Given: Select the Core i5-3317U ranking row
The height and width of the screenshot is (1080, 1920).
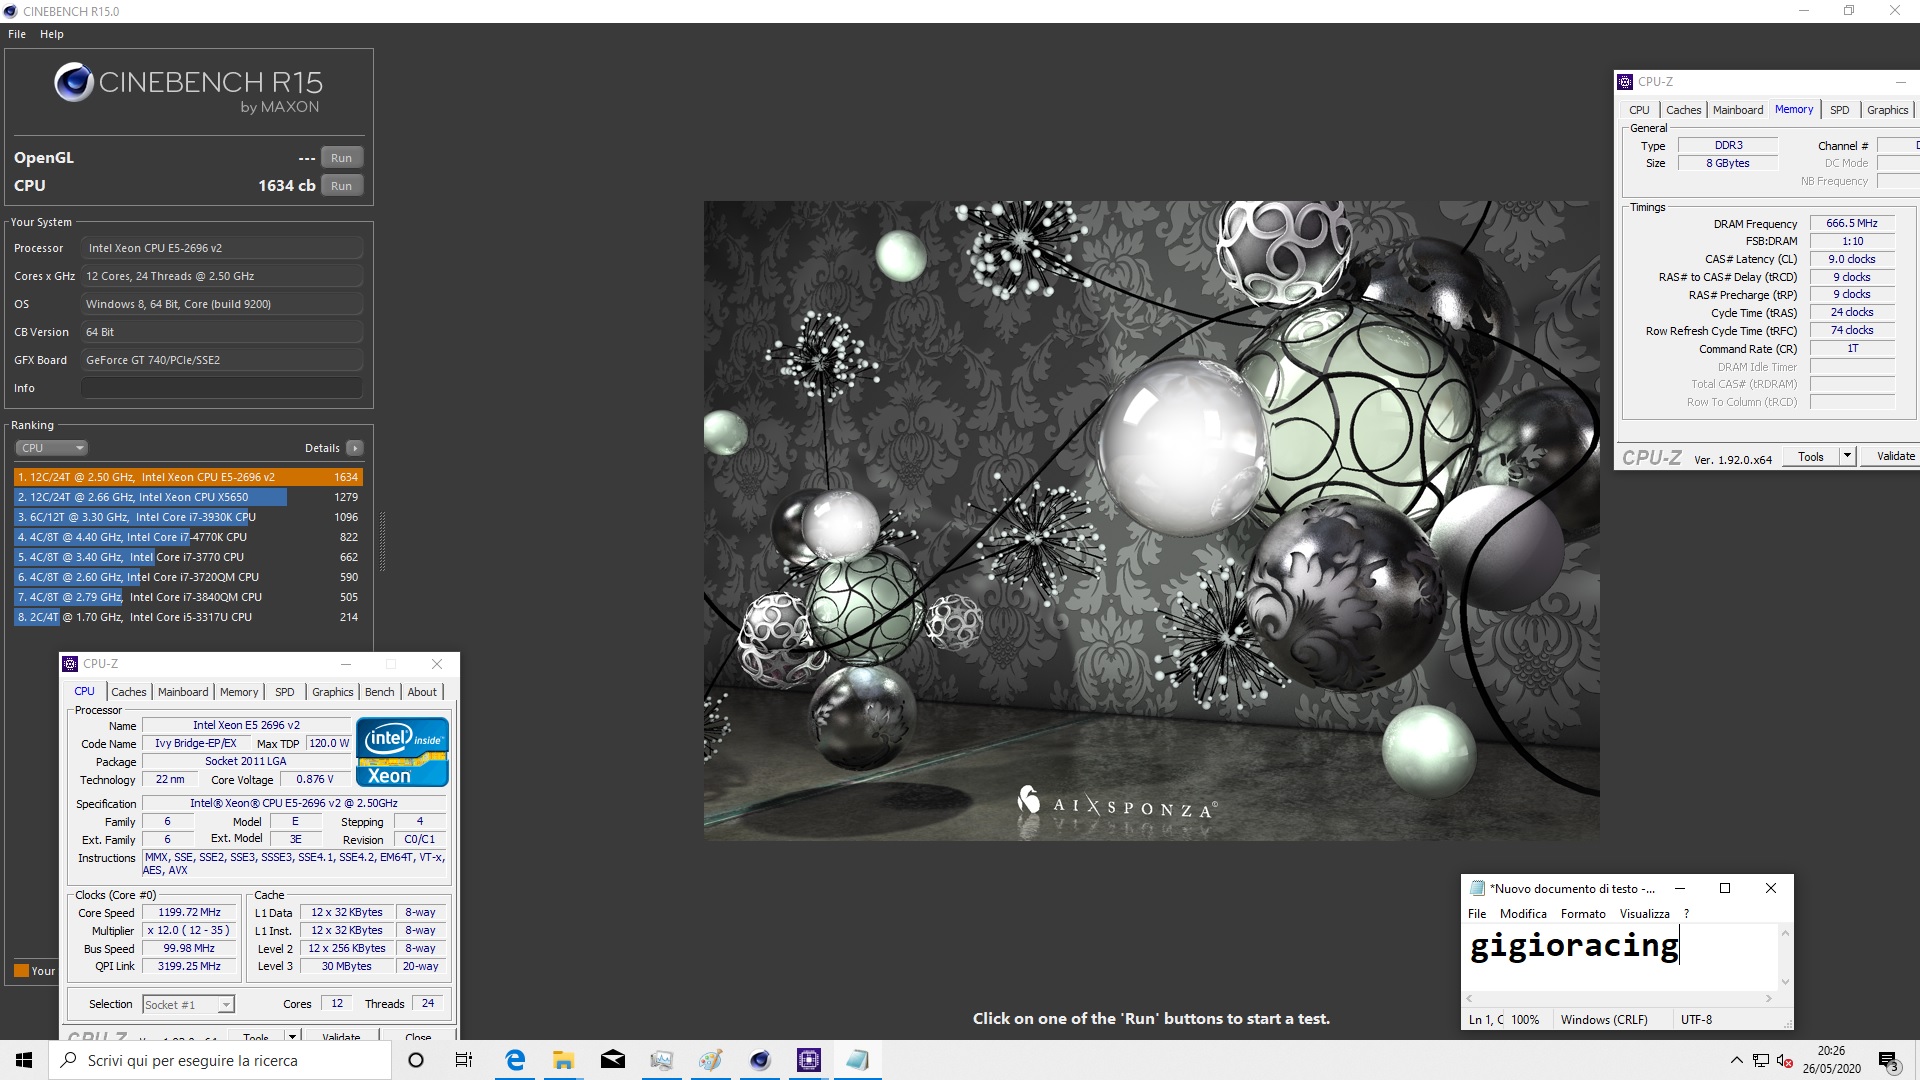Looking at the screenshot, I should pos(188,617).
